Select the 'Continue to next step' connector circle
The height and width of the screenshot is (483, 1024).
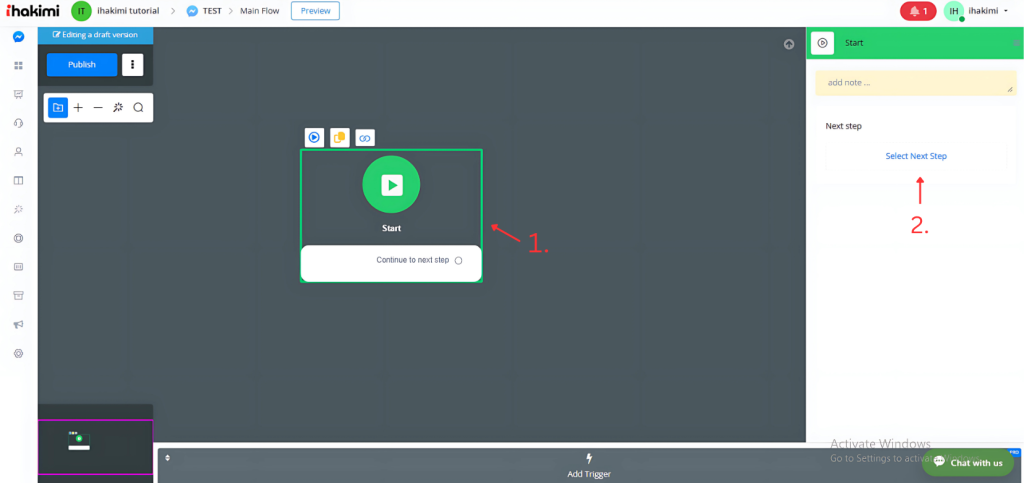tap(458, 261)
